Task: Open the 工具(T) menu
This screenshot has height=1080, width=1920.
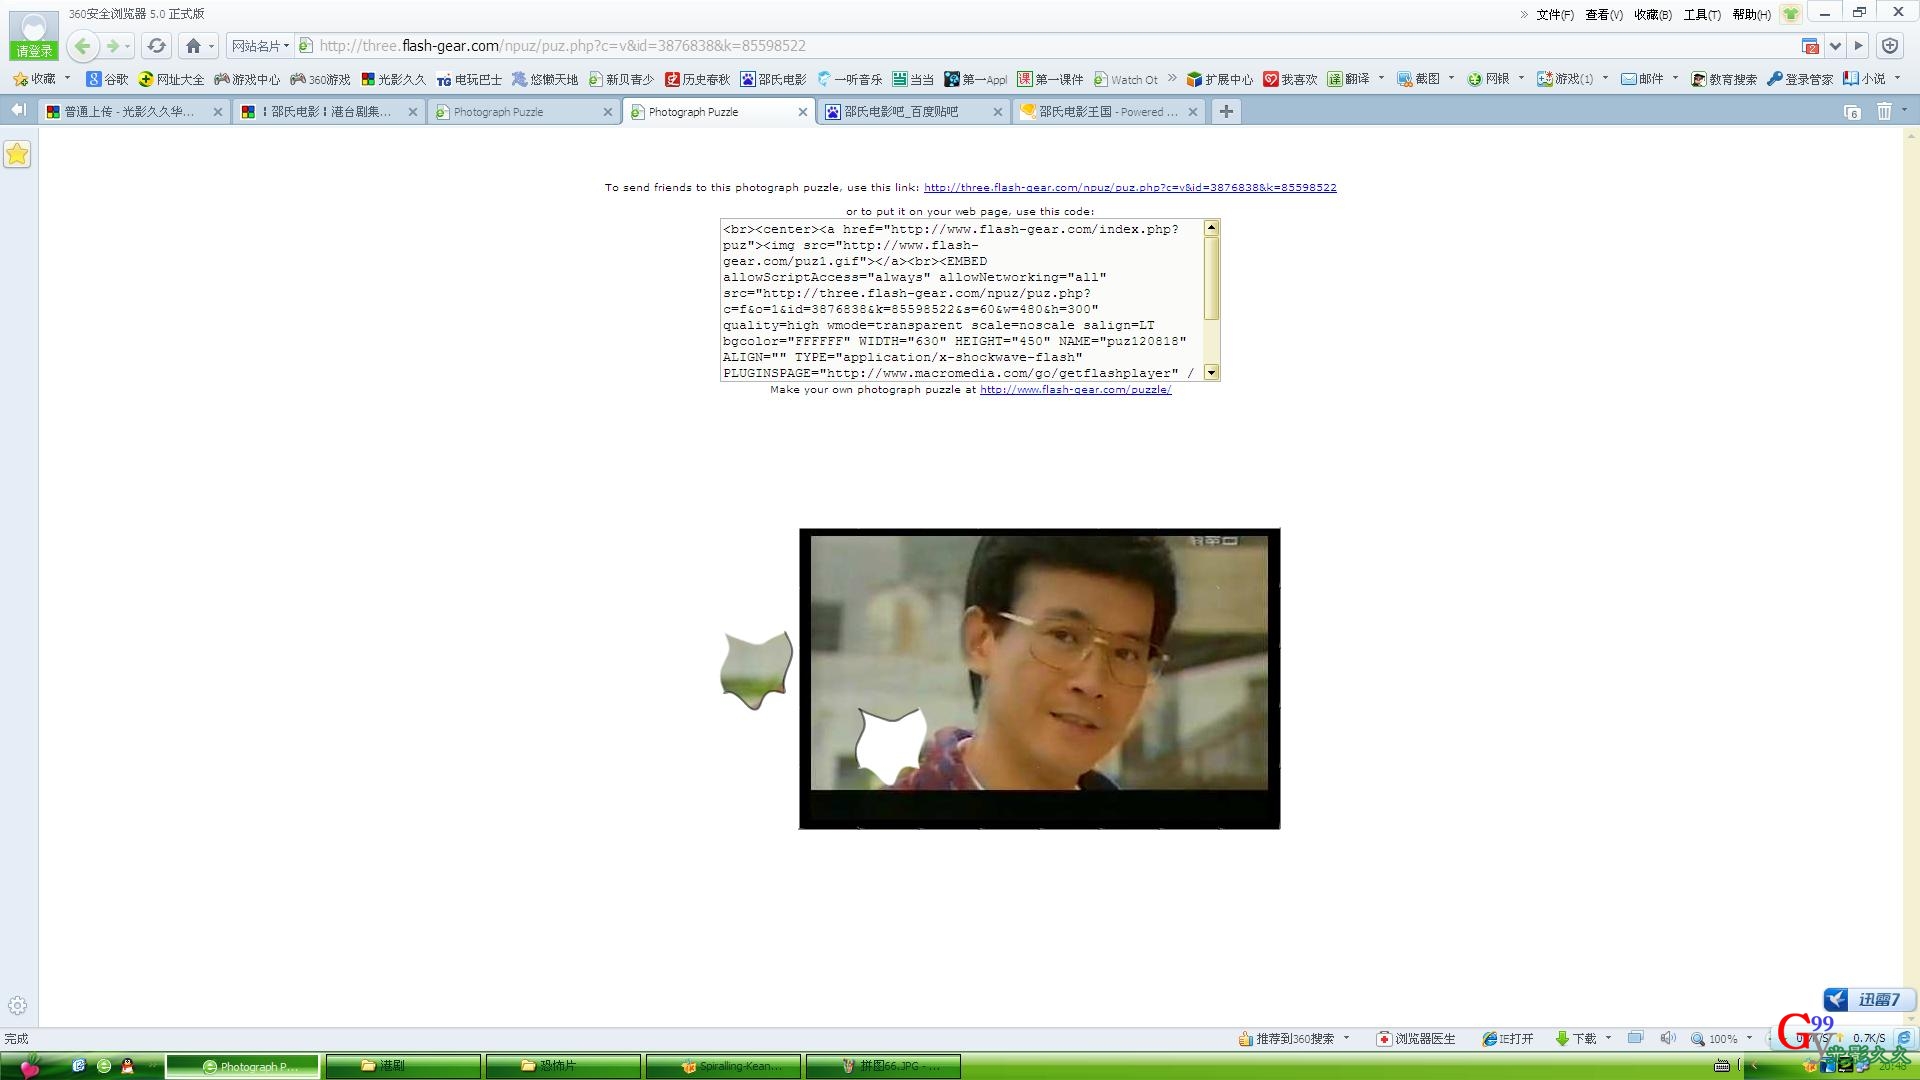Action: (x=1702, y=15)
